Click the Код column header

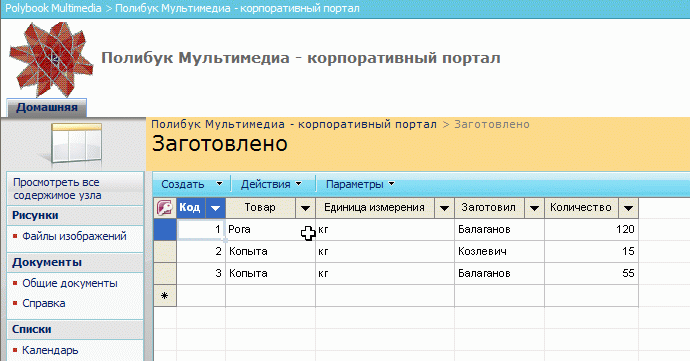(191, 208)
